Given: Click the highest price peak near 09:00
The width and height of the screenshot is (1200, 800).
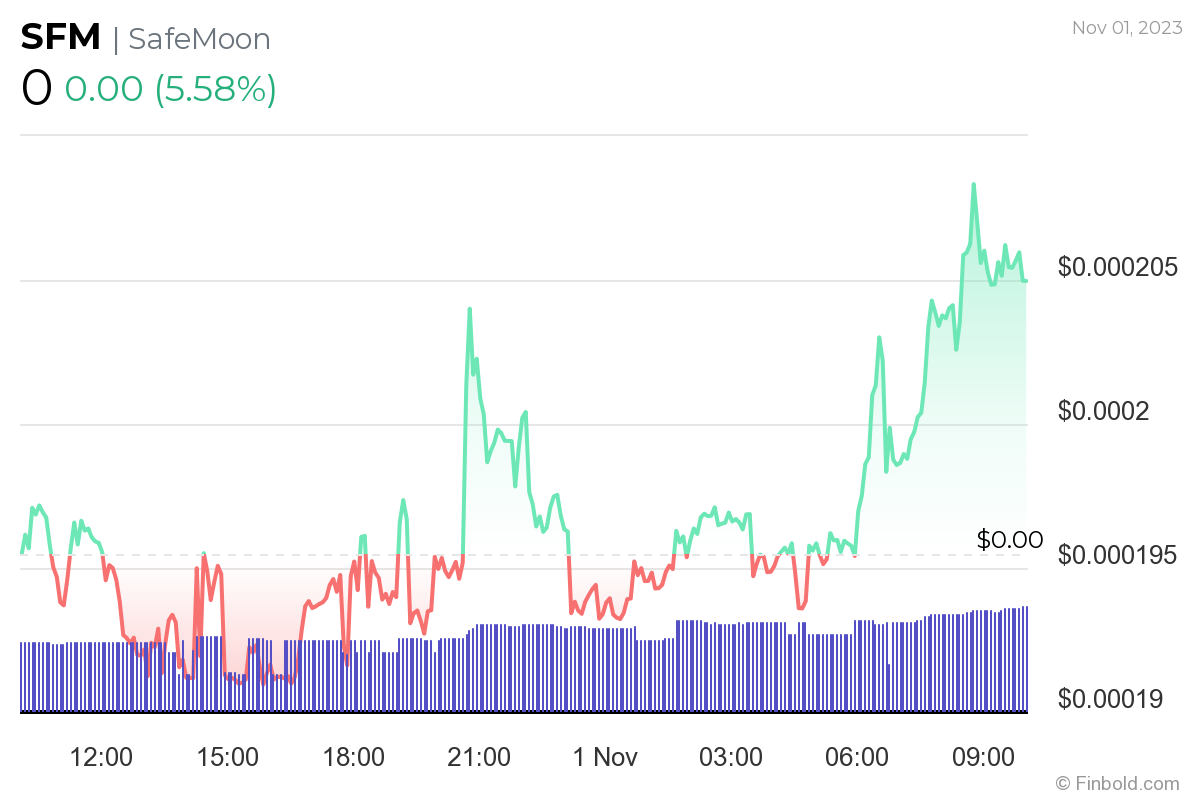Looking at the screenshot, I should [x=973, y=184].
